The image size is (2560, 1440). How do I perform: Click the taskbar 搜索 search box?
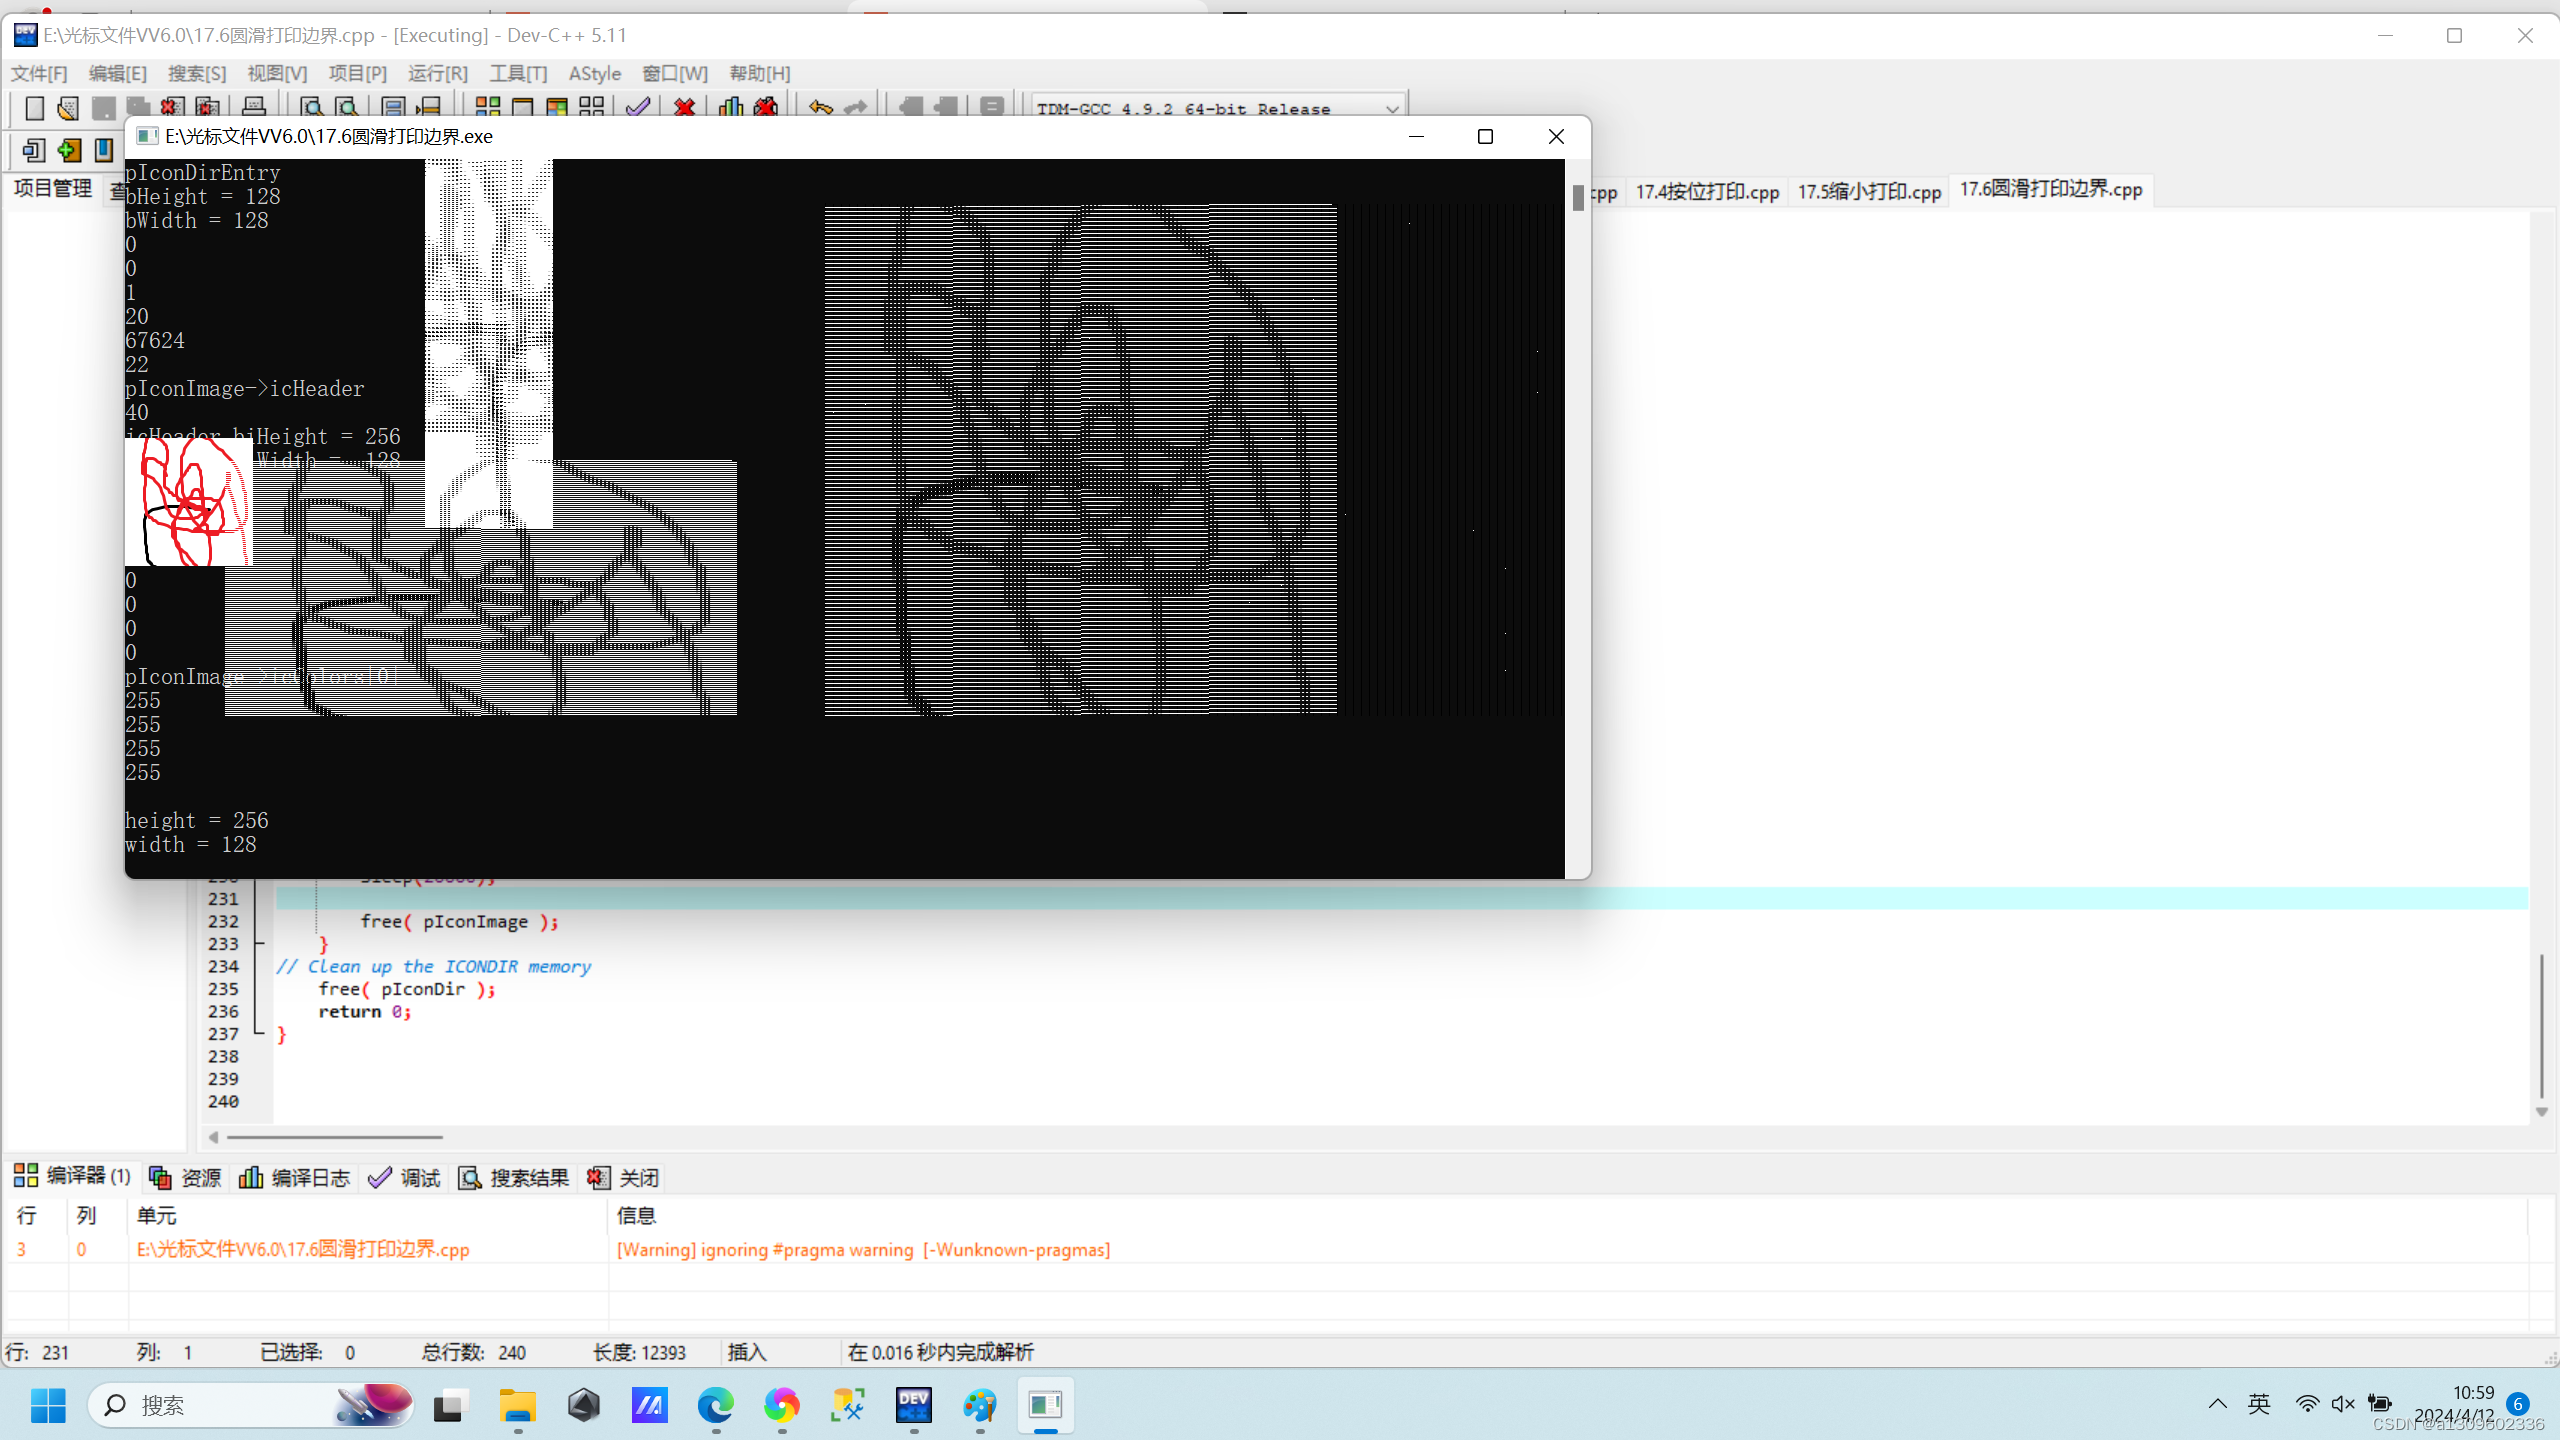[251, 1405]
